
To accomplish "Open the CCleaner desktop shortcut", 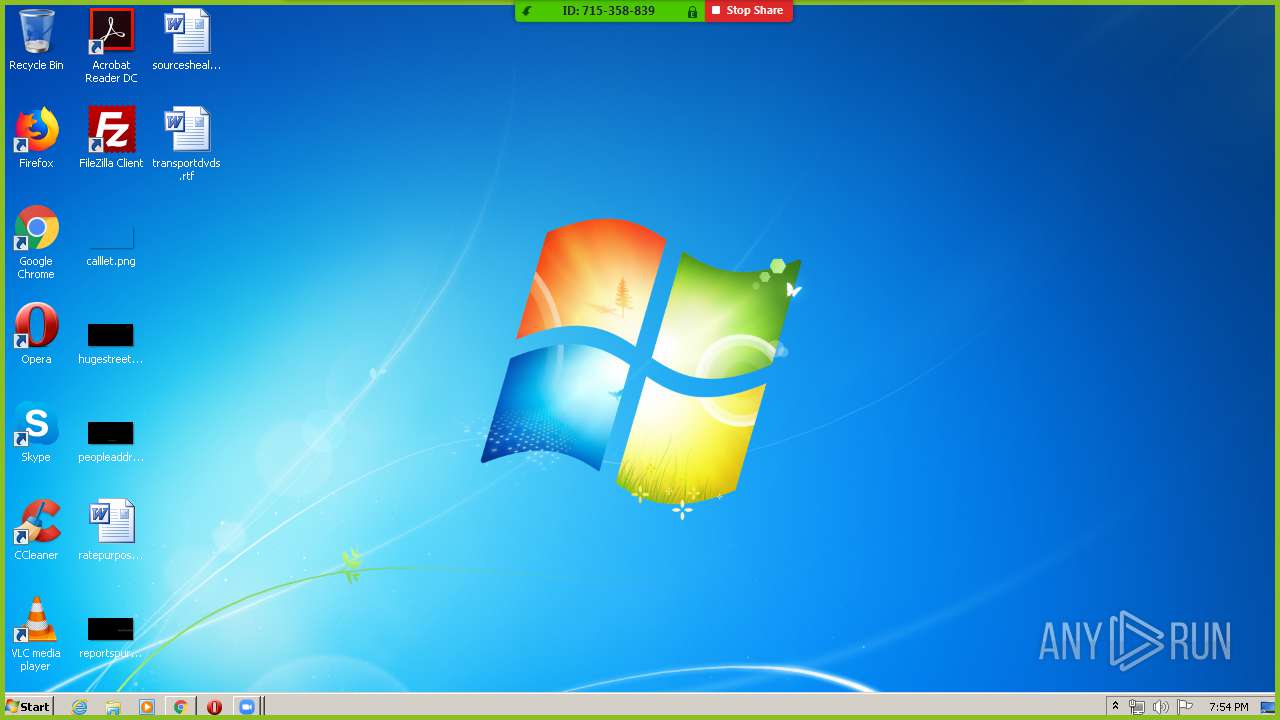I will 36,531.
